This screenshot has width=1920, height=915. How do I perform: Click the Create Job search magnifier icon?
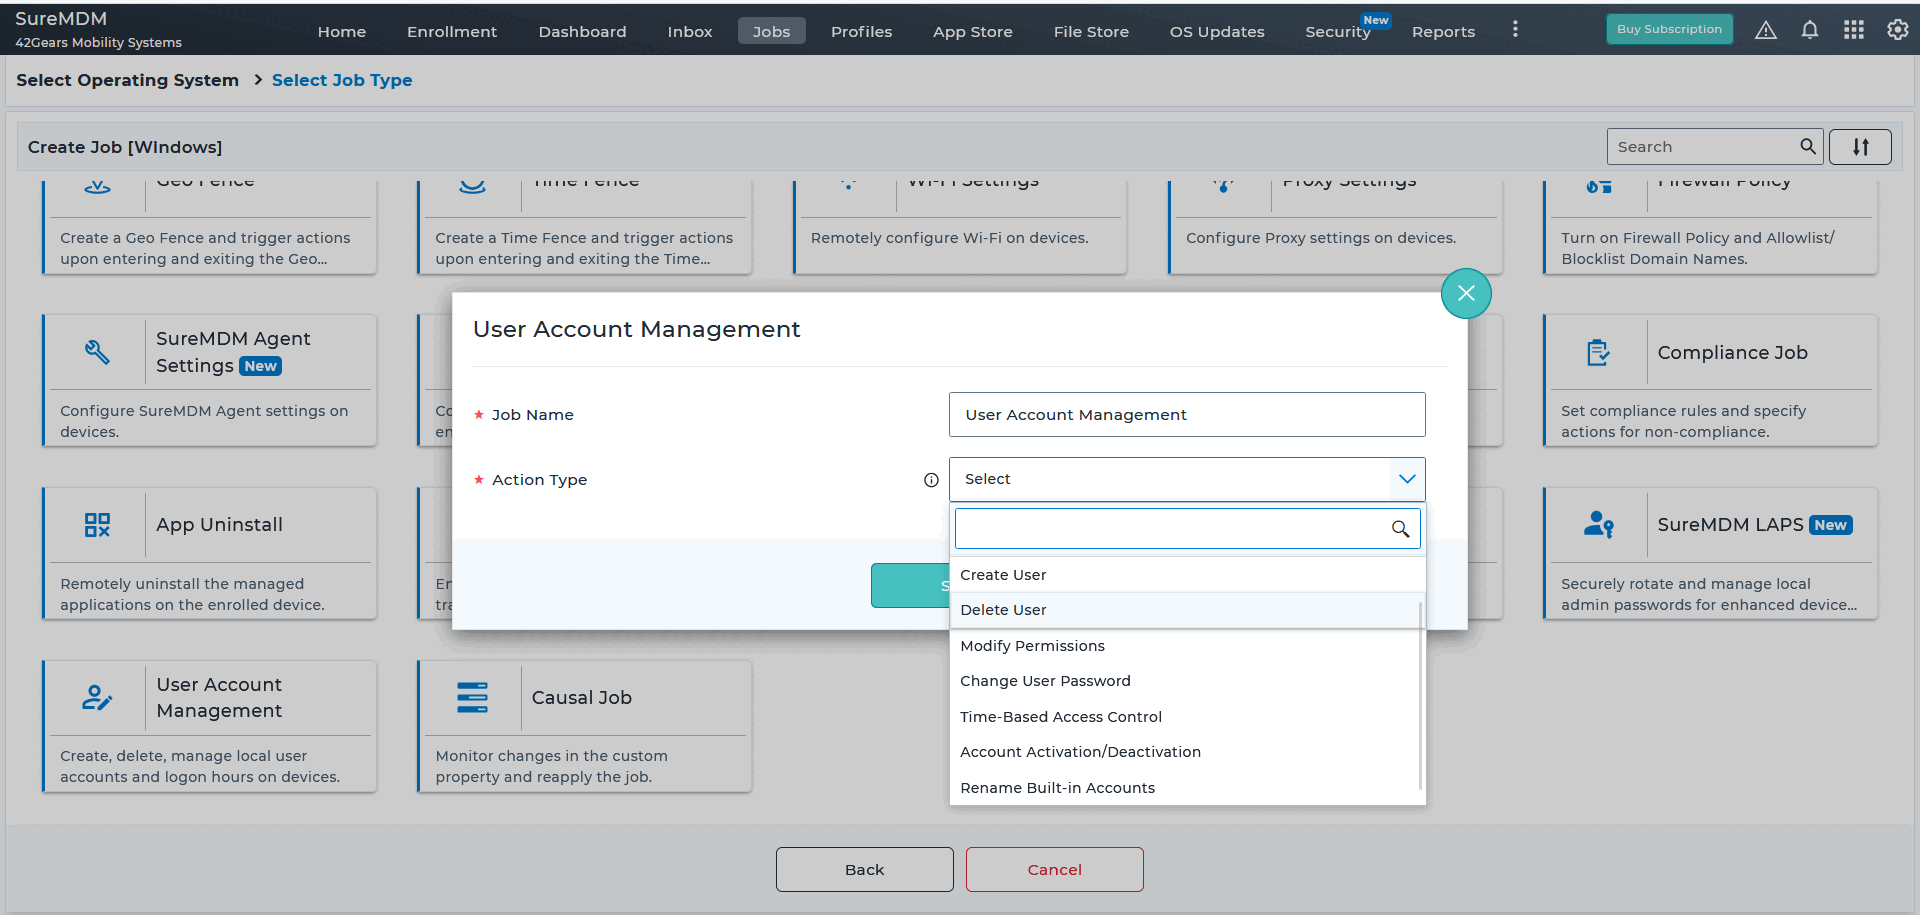pyautogui.click(x=1807, y=146)
